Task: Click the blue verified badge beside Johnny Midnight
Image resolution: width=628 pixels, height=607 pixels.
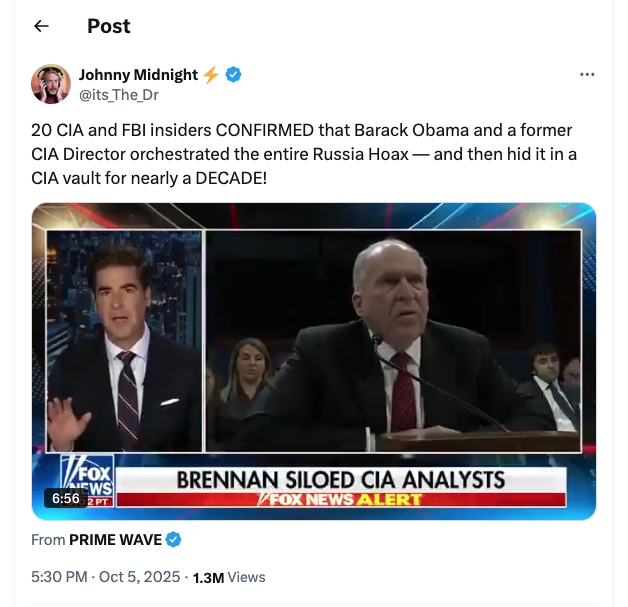Action: point(232,75)
